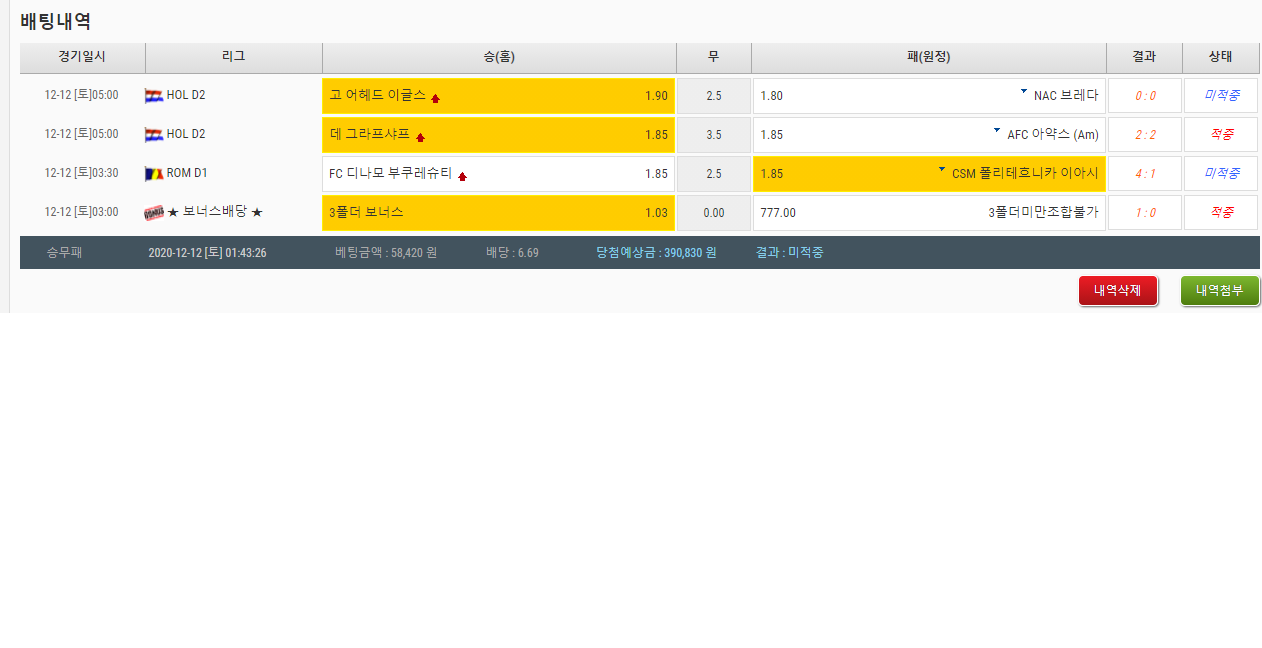Click the 패(원정) column header
This screenshot has width=1262, height=648.
pos(928,57)
